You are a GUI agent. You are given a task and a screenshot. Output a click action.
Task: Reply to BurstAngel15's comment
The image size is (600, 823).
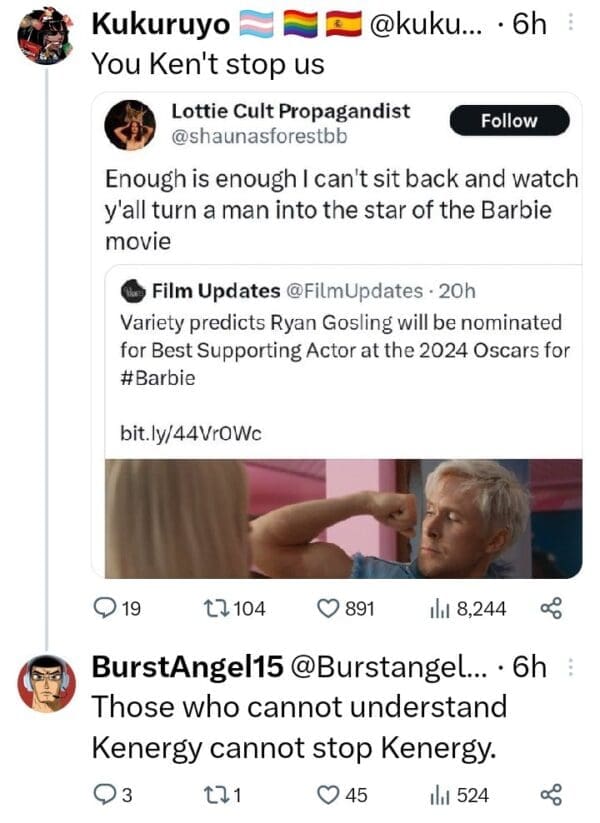pos(105,795)
